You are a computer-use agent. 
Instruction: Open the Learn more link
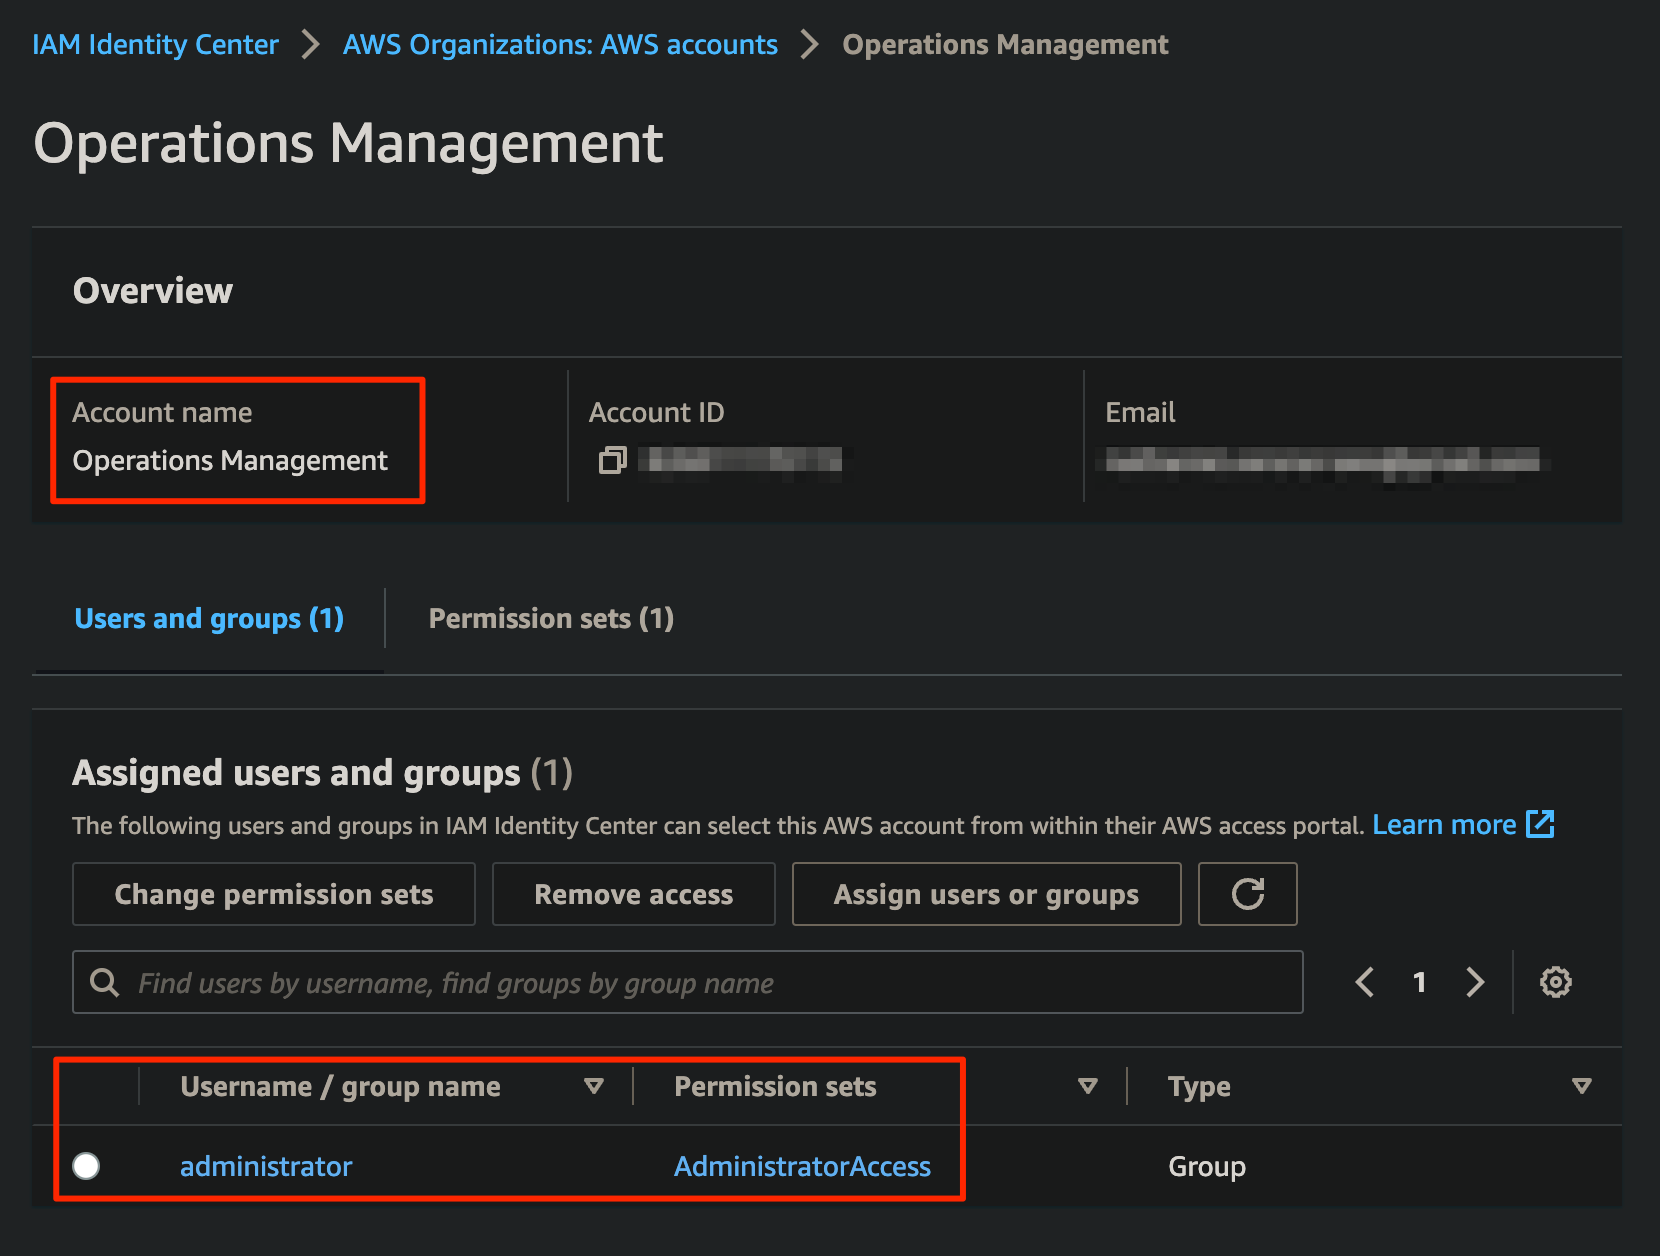tap(1444, 825)
